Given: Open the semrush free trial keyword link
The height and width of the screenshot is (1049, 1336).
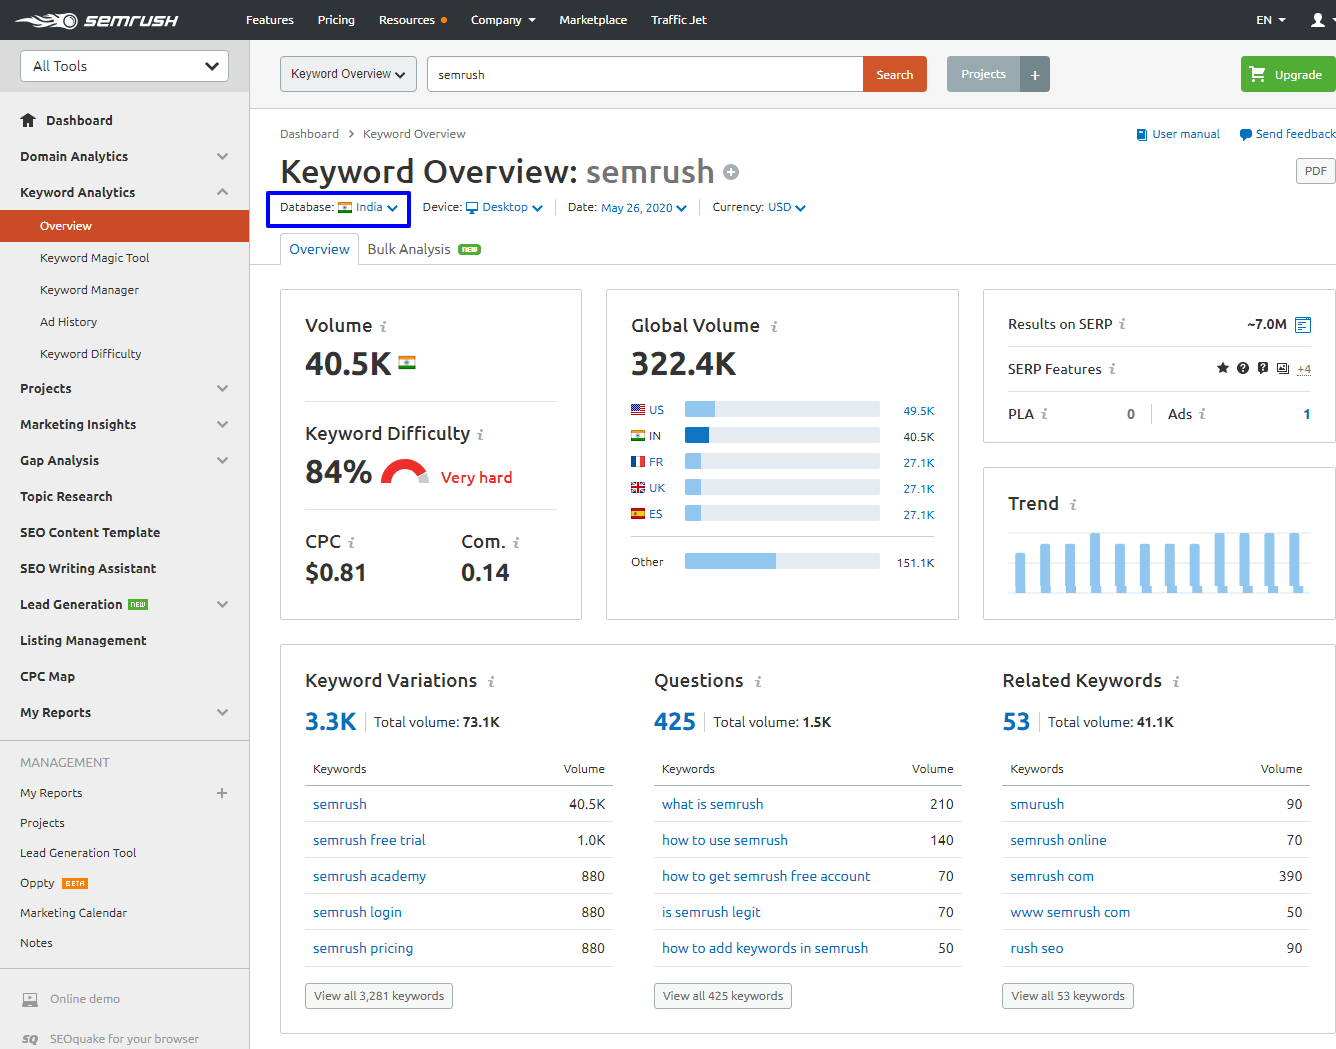Looking at the screenshot, I should (x=369, y=840).
